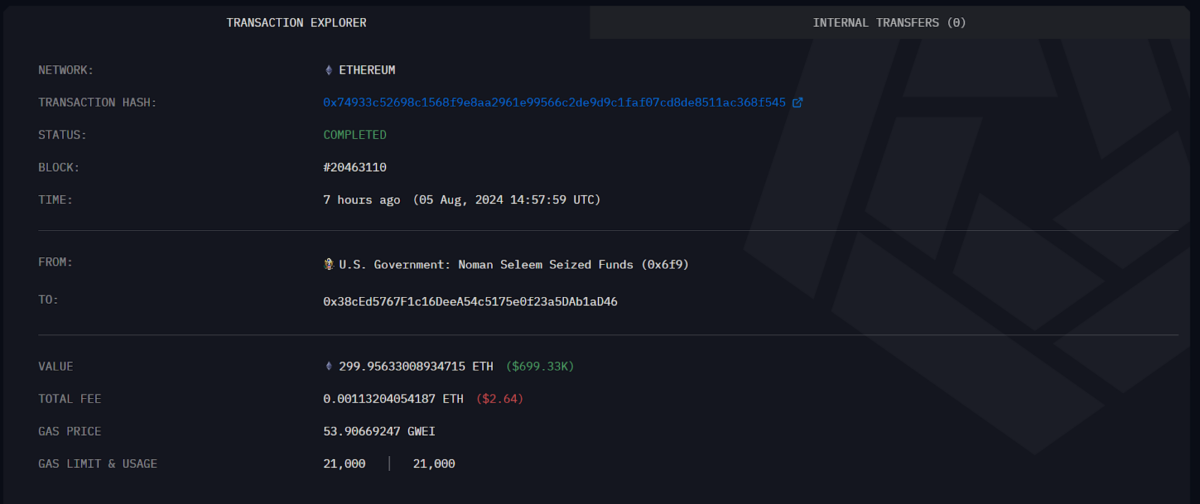The width and height of the screenshot is (1200, 504).
Task: Click the COMPLETED status text
Action: (x=355, y=135)
